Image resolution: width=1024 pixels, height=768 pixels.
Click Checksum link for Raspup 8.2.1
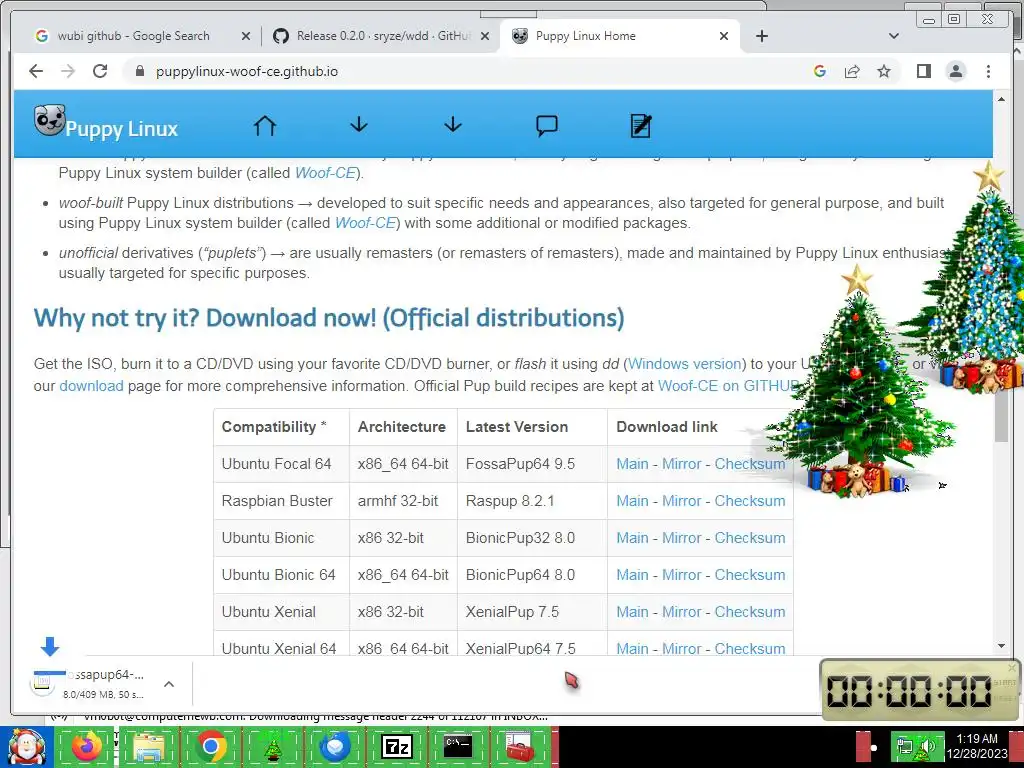750,501
